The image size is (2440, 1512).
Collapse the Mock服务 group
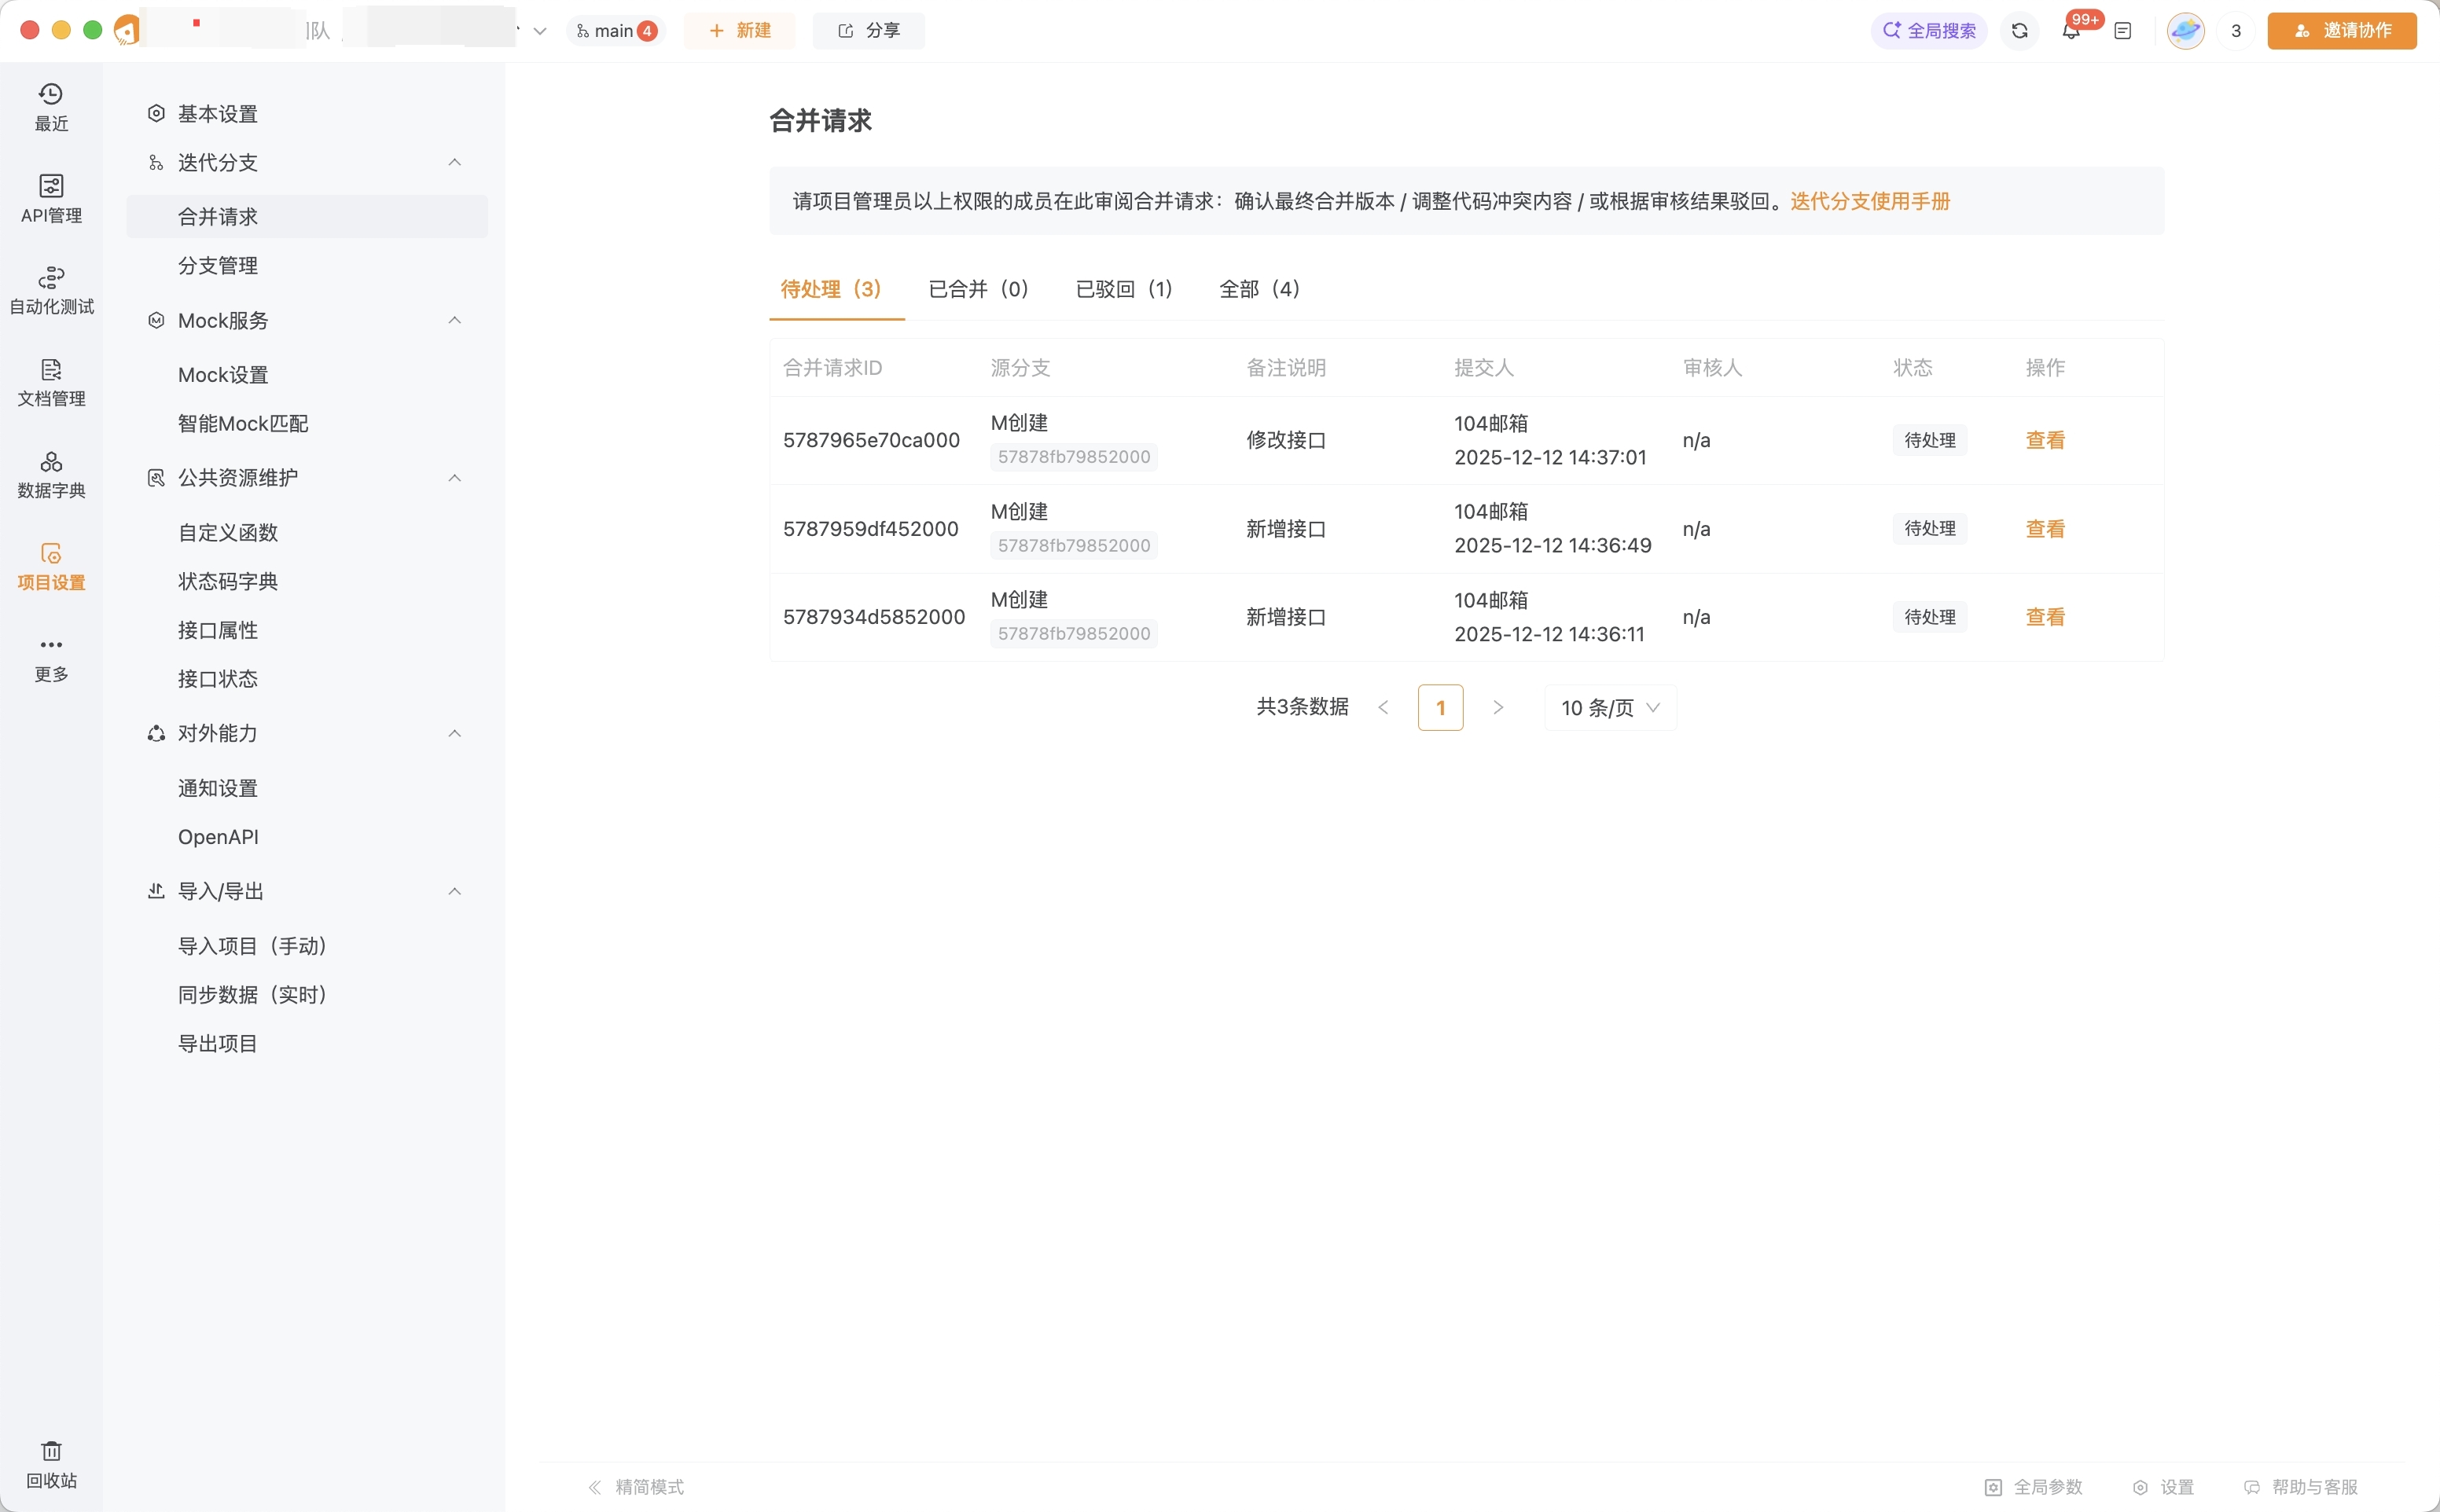tap(455, 320)
